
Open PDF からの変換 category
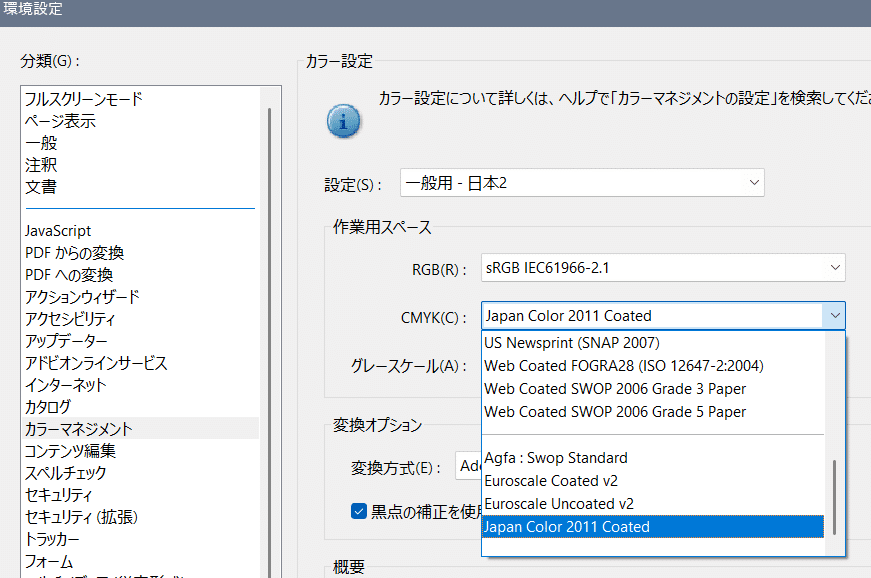coord(141,253)
